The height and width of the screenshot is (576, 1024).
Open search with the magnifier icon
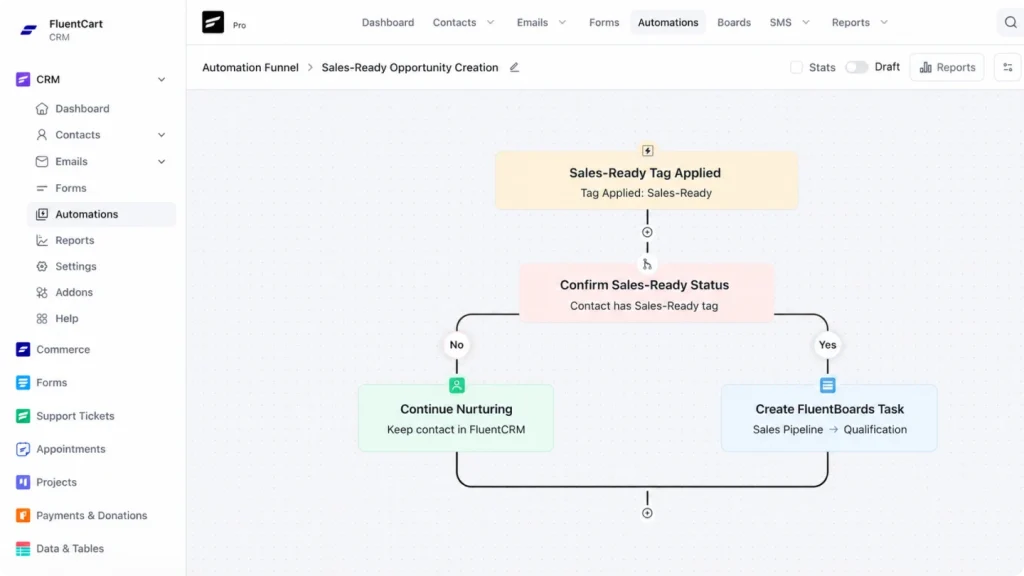click(1010, 22)
